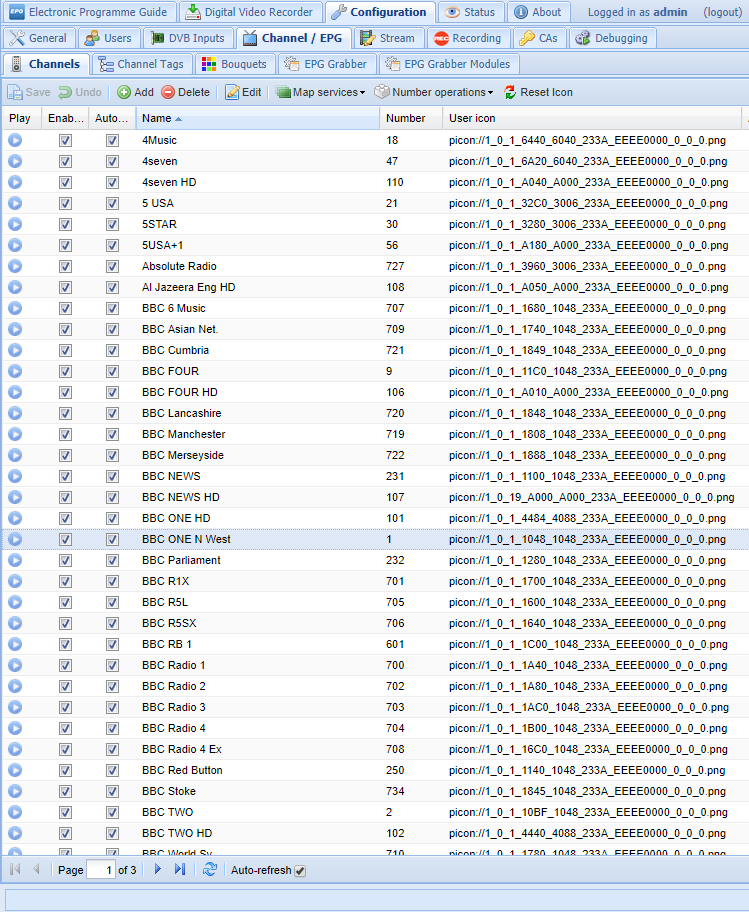
Task: Open the Debugging tab
Action: (612, 38)
